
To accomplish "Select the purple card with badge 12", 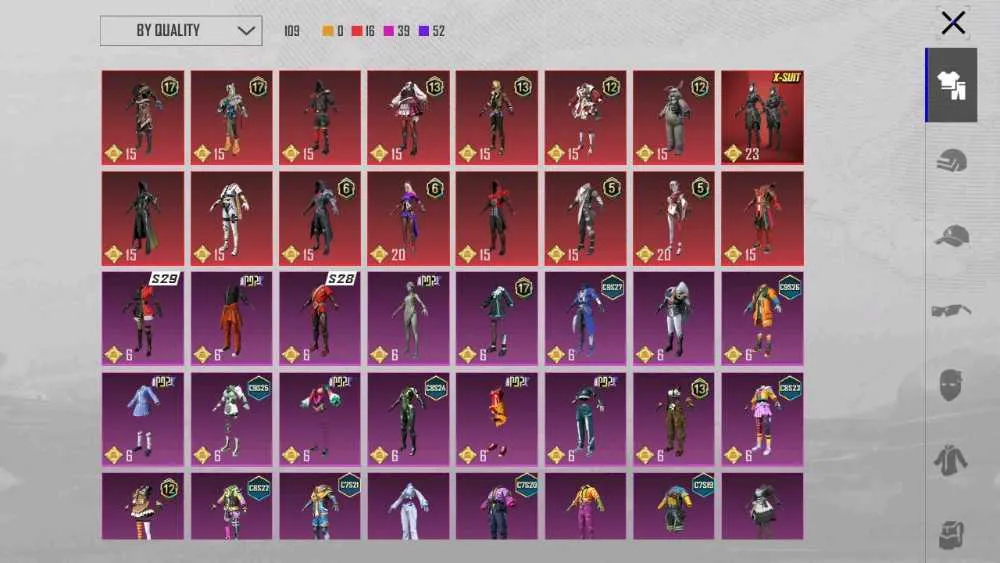I will click(142, 506).
